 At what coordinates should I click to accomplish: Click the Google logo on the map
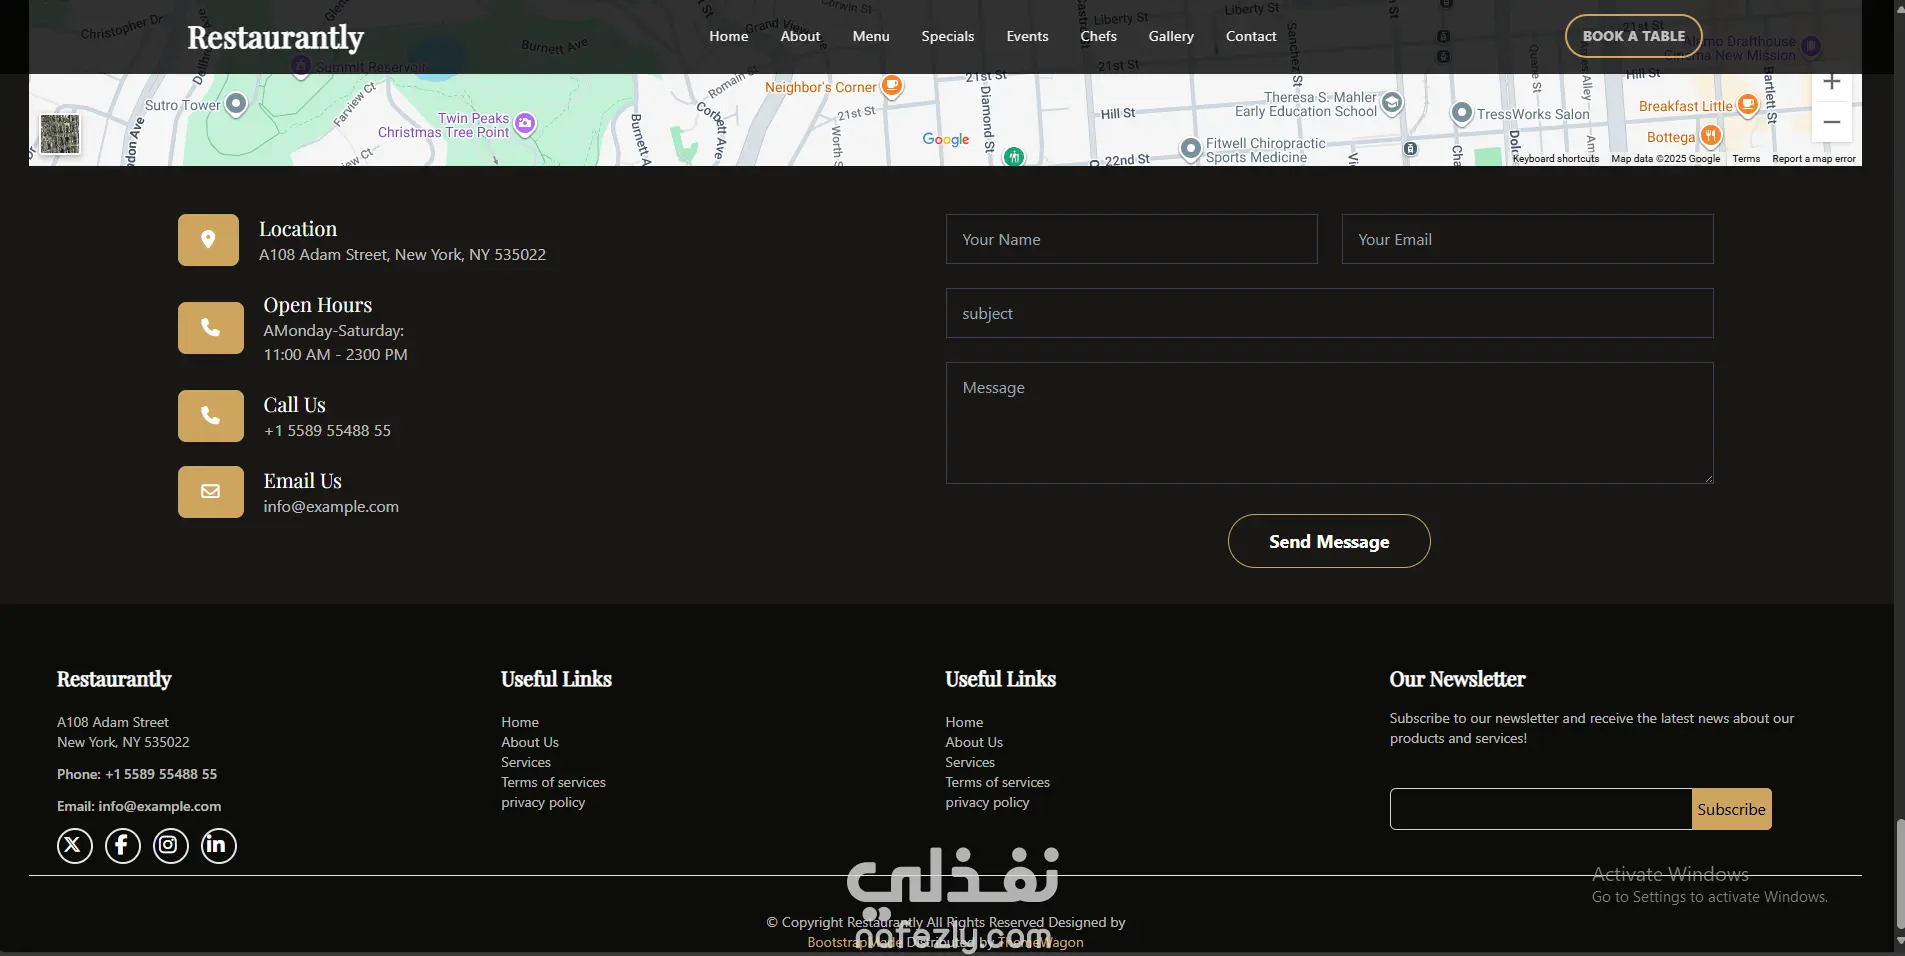(x=946, y=140)
